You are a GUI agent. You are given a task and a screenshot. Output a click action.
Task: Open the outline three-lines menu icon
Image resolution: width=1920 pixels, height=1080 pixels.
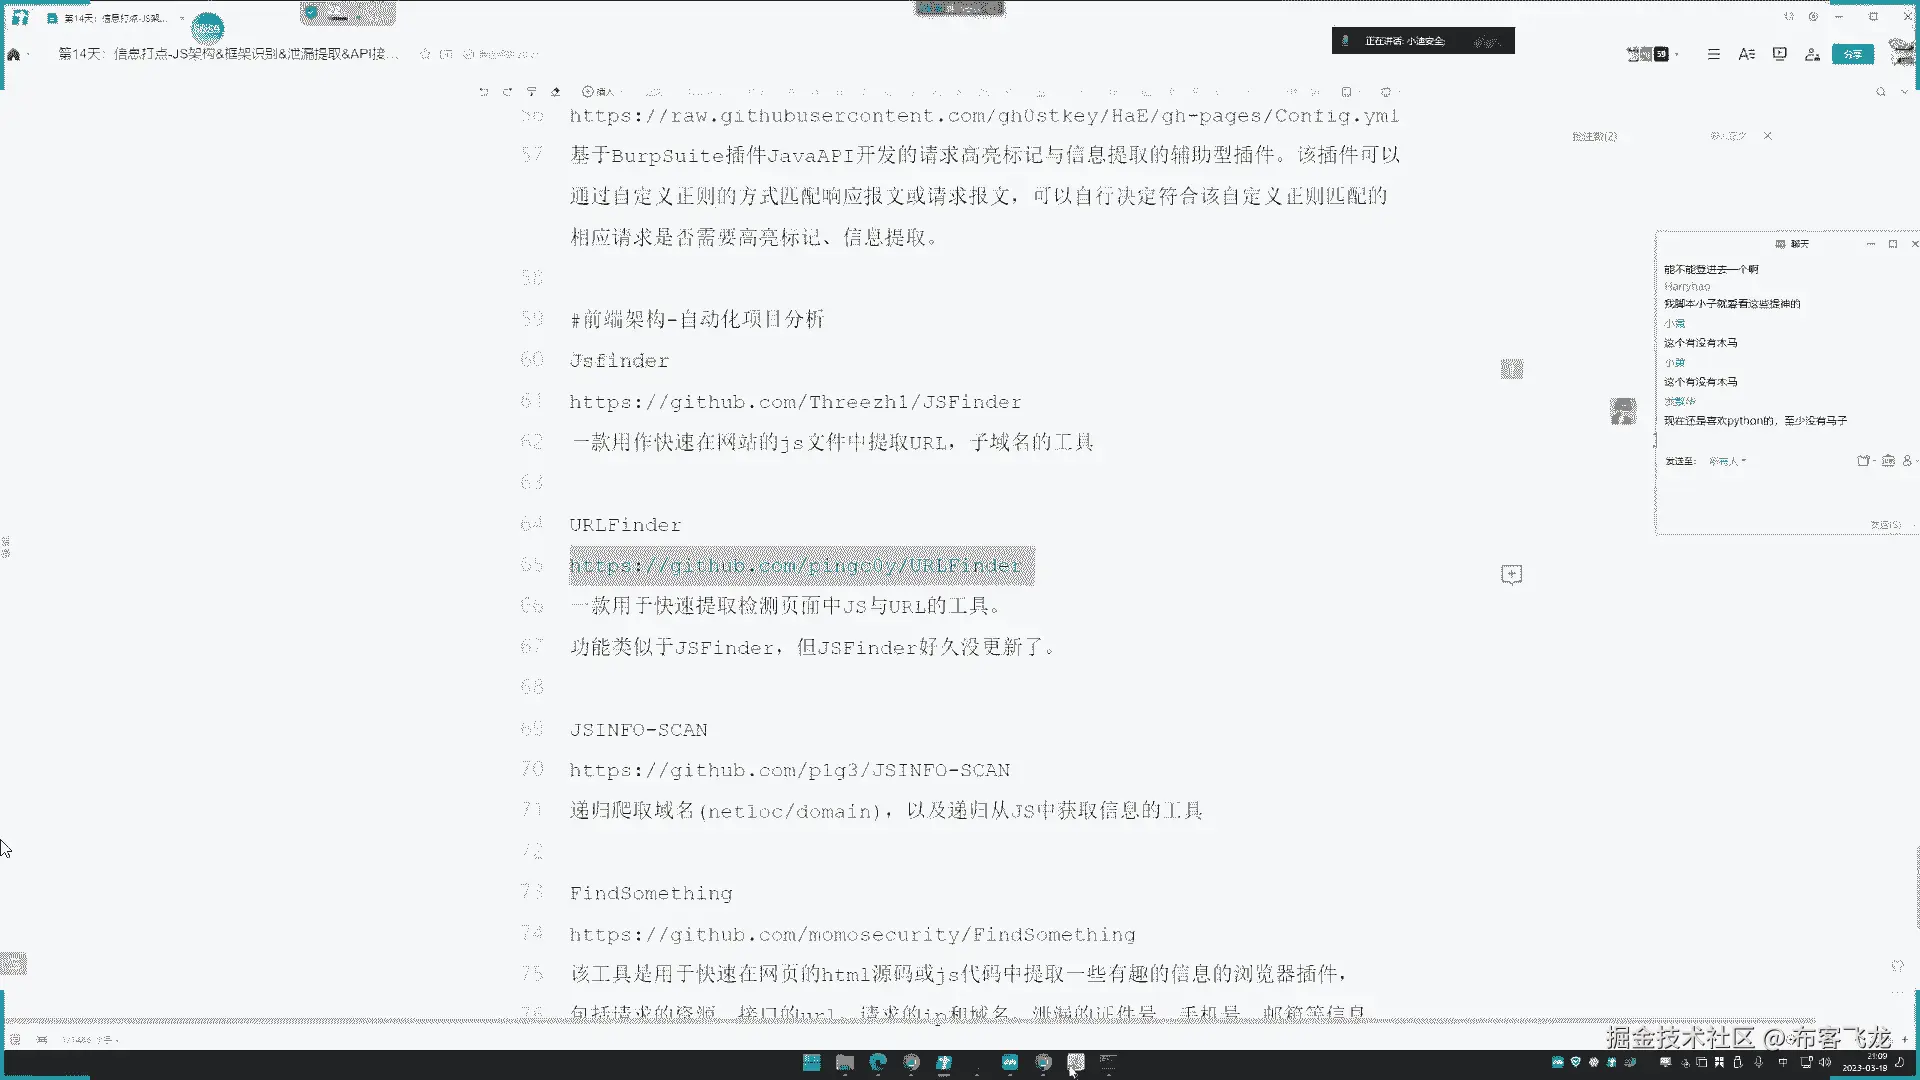click(1713, 54)
